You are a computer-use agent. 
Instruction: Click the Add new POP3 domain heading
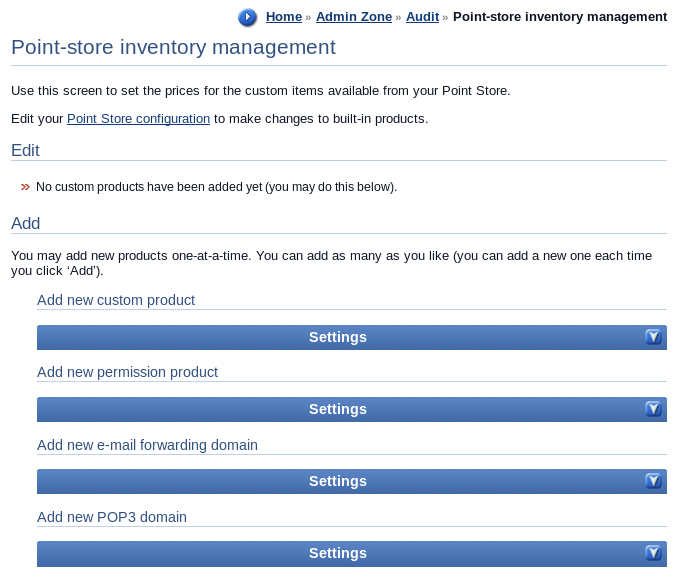pos(112,517)
